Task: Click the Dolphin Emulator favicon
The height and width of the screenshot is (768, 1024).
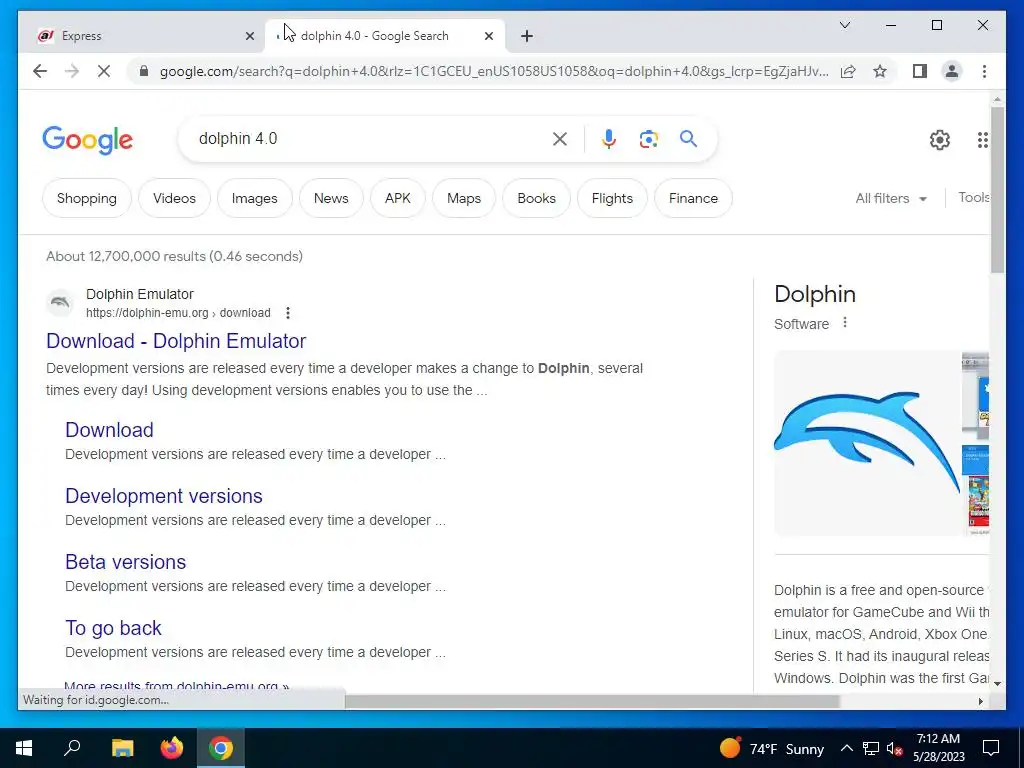Action: pyautogui.click(x=60, y=302)
